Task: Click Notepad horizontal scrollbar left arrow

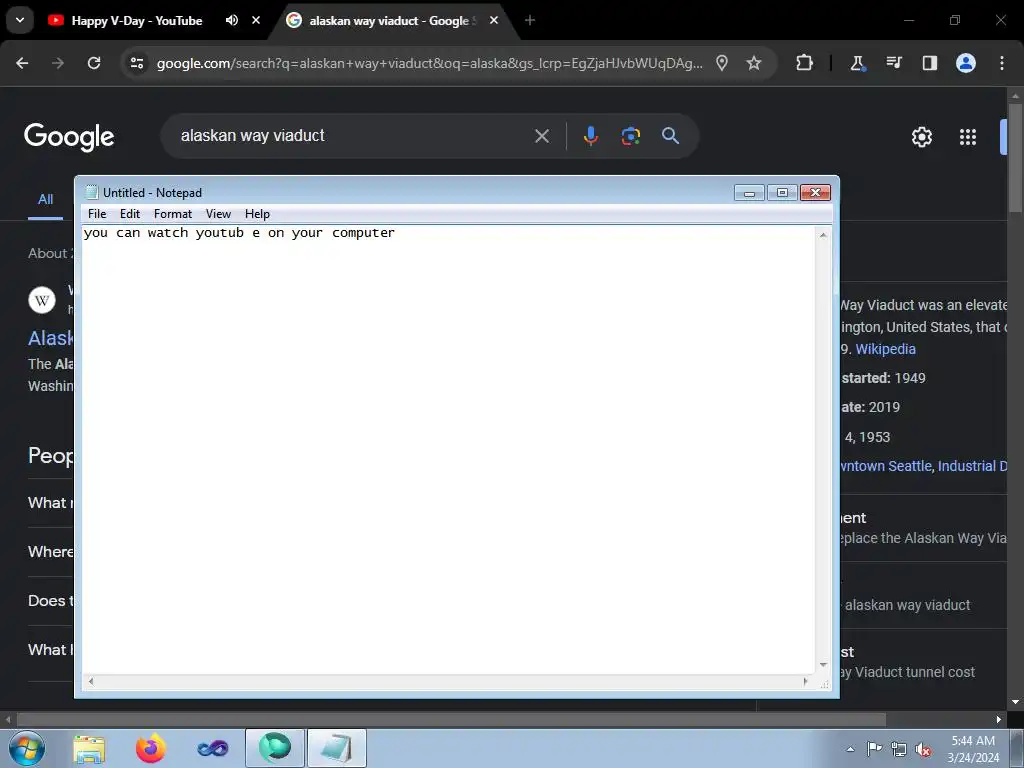Action: (91, 682)
